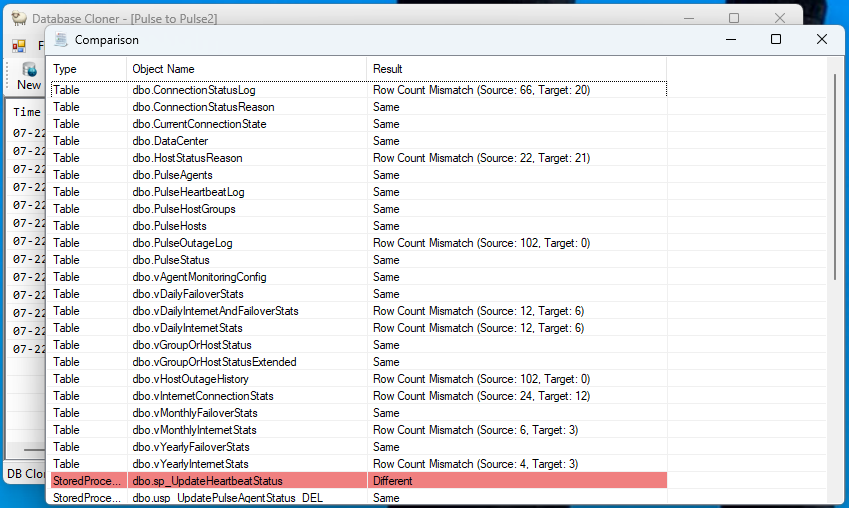Select the dbo.vDailyInternetAndFailoverStats row
This screenshot has height=508, width=849.
click(358, 311)
